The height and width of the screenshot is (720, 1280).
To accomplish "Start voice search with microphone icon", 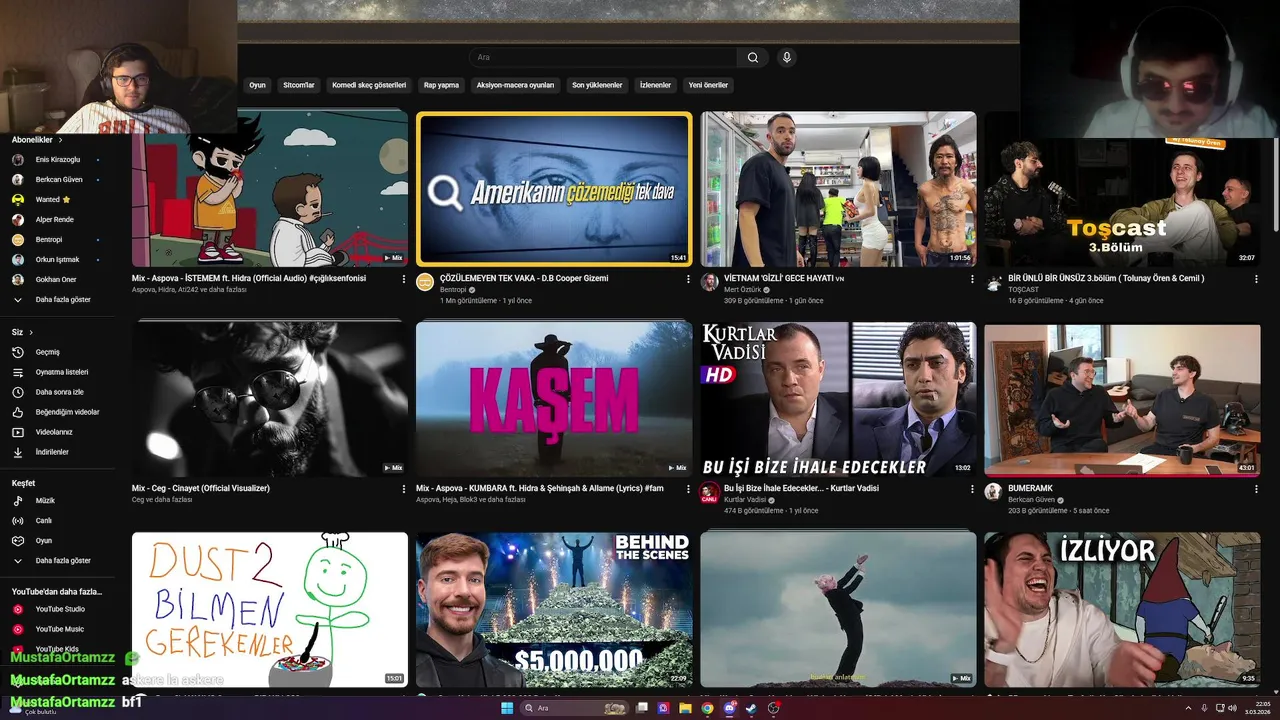I will click(787, 57).
